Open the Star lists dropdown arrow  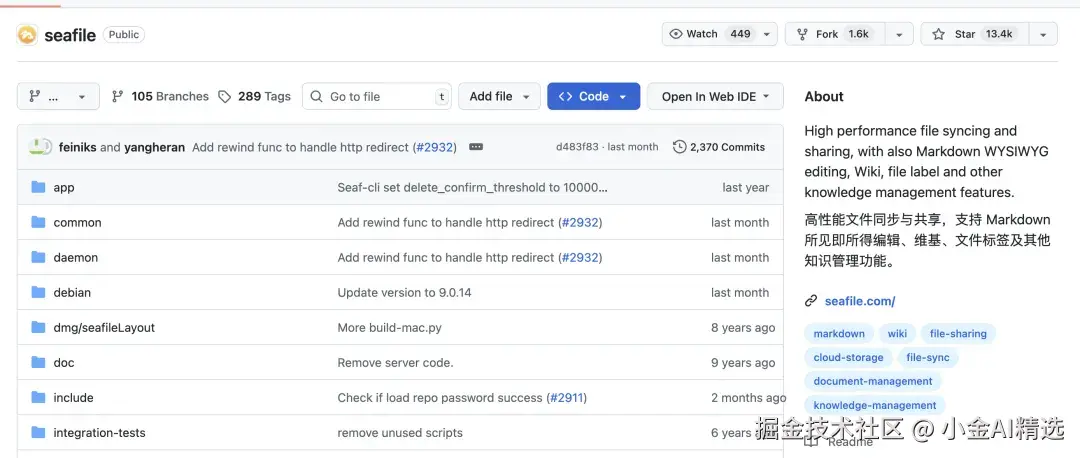(x=1043, y=34)
